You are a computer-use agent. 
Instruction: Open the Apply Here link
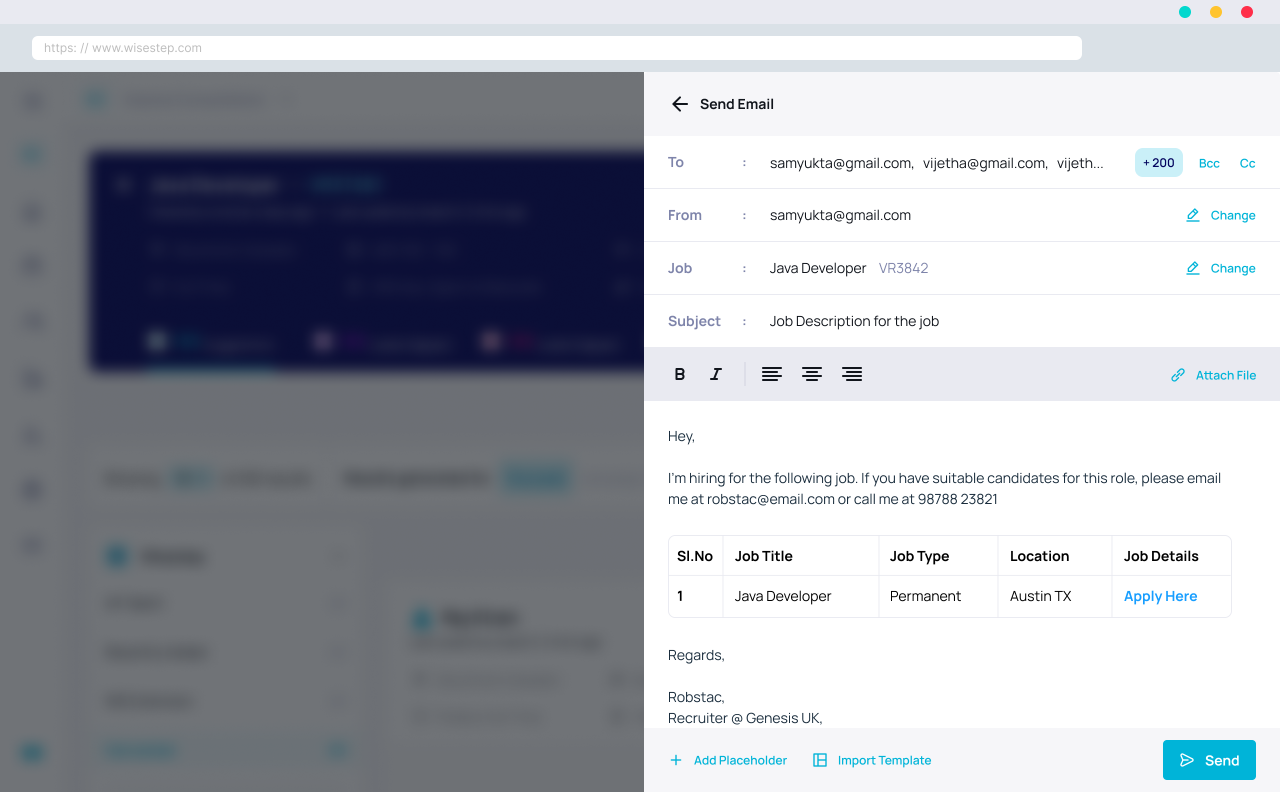click(x=1160, y=596)
